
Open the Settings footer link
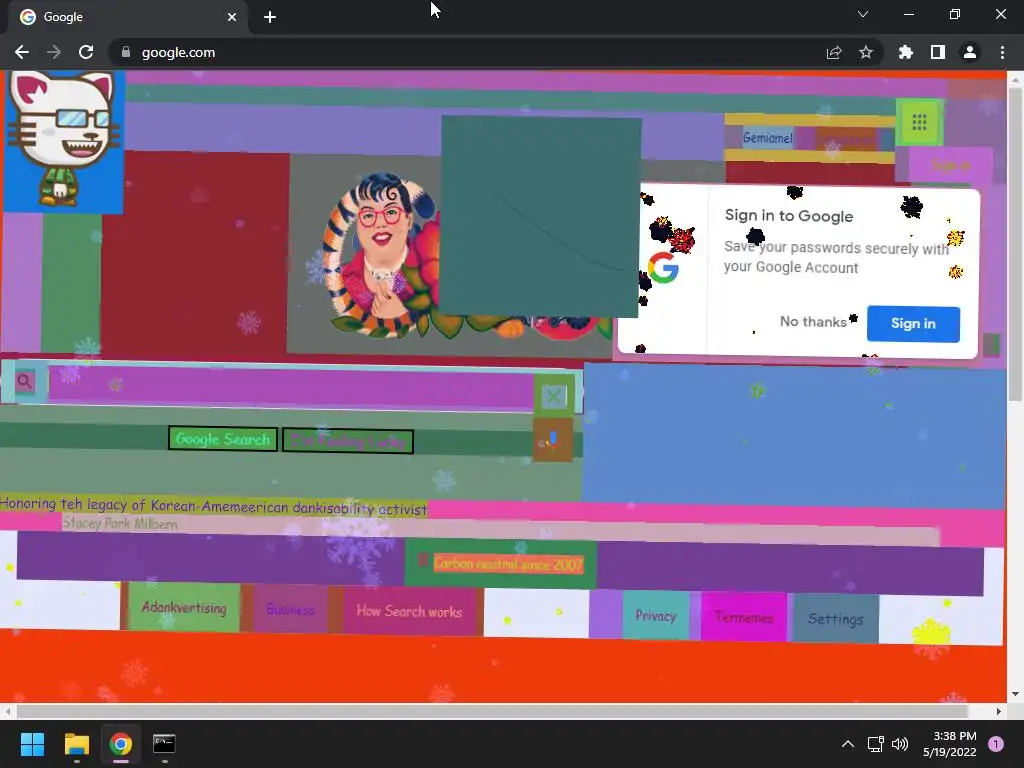coord(835,619)
